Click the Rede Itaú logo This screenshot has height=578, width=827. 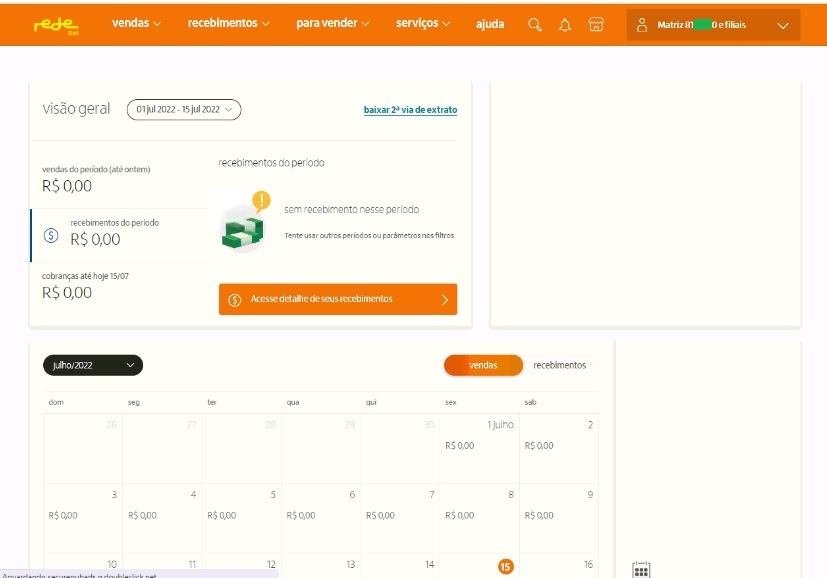click(56, 25)
